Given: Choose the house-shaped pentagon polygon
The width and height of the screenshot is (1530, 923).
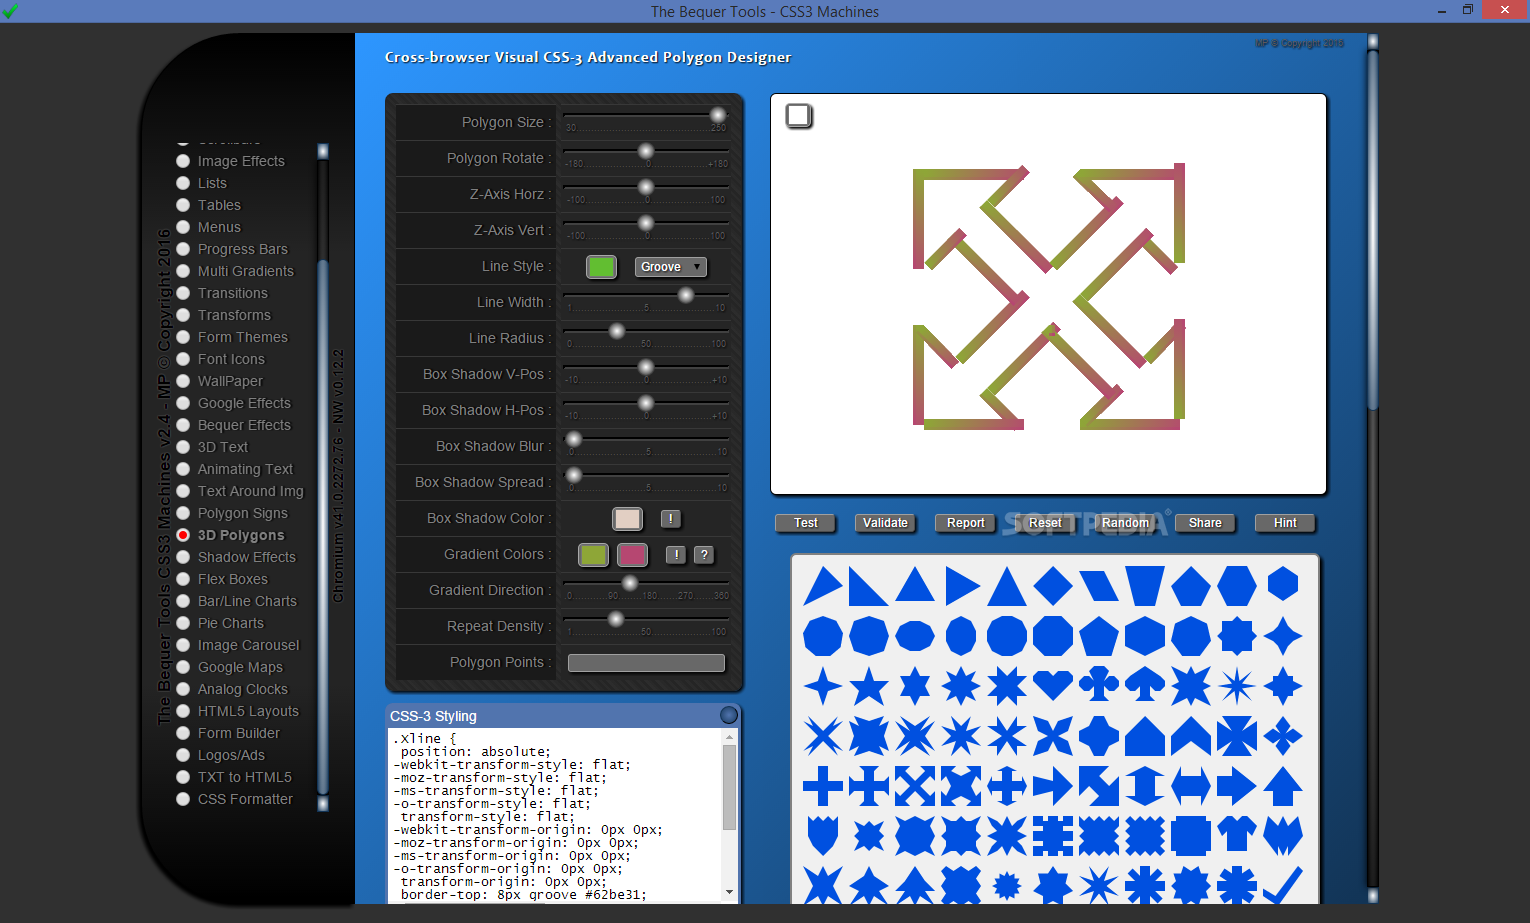Looking at the screenshot, I should tap(1144, 735).
